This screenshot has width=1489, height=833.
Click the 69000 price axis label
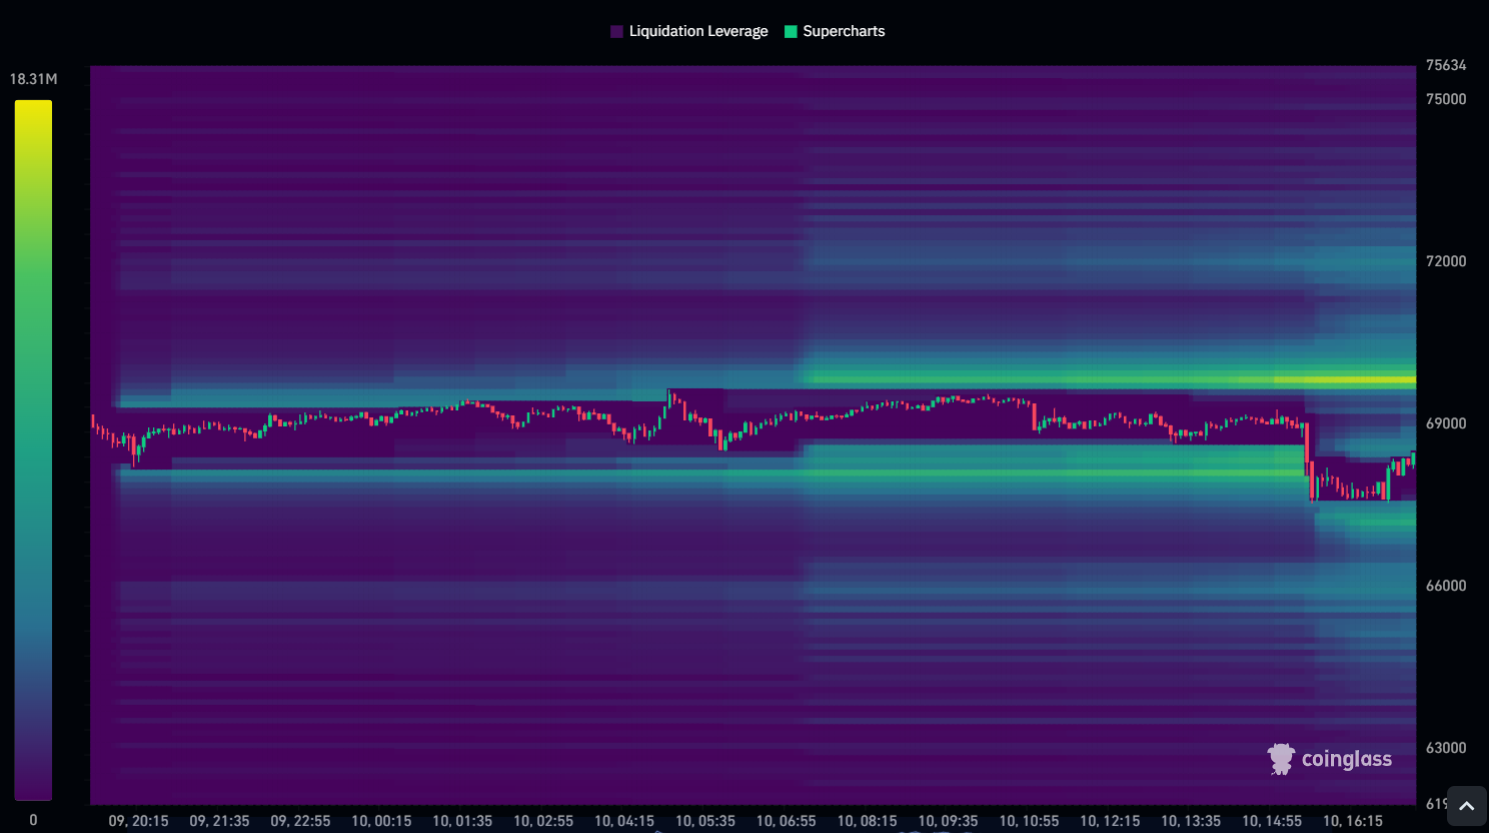1446,424
